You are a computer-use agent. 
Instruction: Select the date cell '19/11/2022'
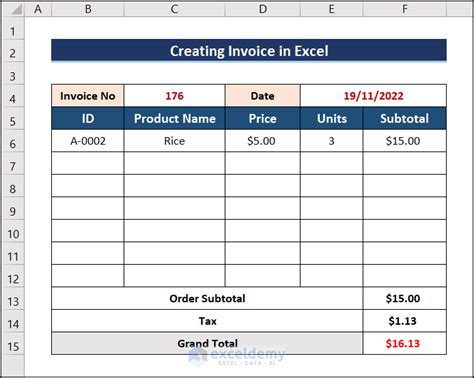tap(373, 96)
